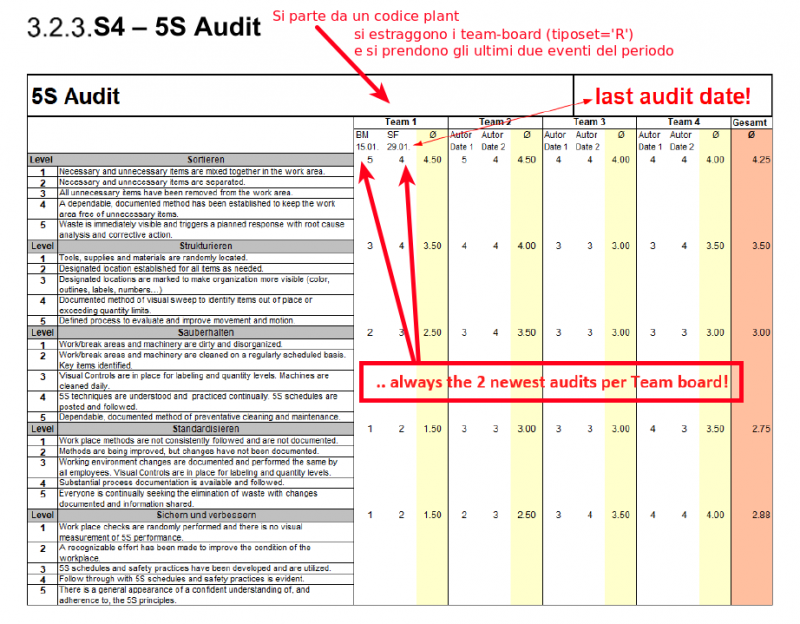
Task: Select the Team 1 column header
Action: pyautogui.click(x=400, y=122)
